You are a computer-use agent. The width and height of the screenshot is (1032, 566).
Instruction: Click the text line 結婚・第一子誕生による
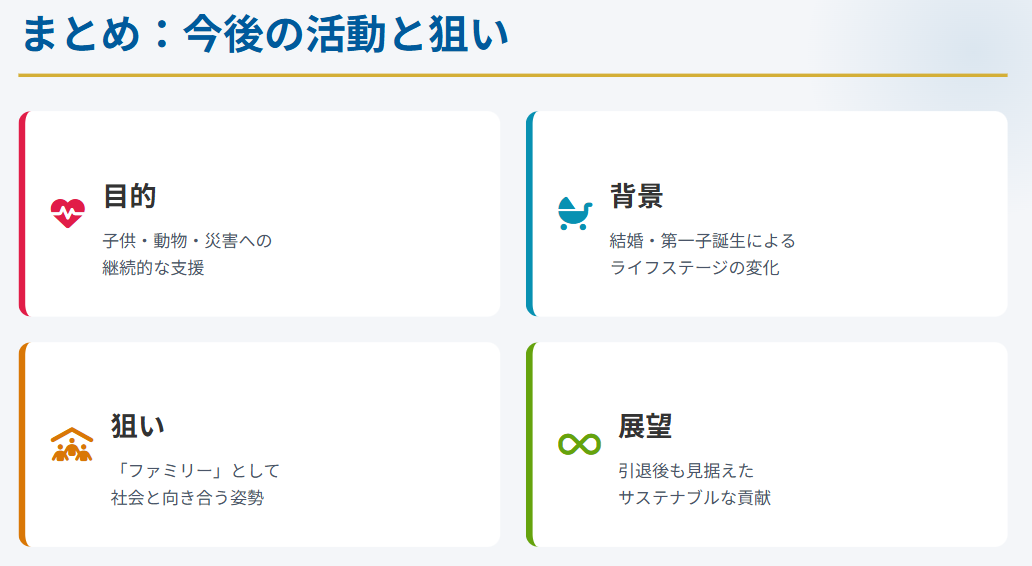point(703,241)
